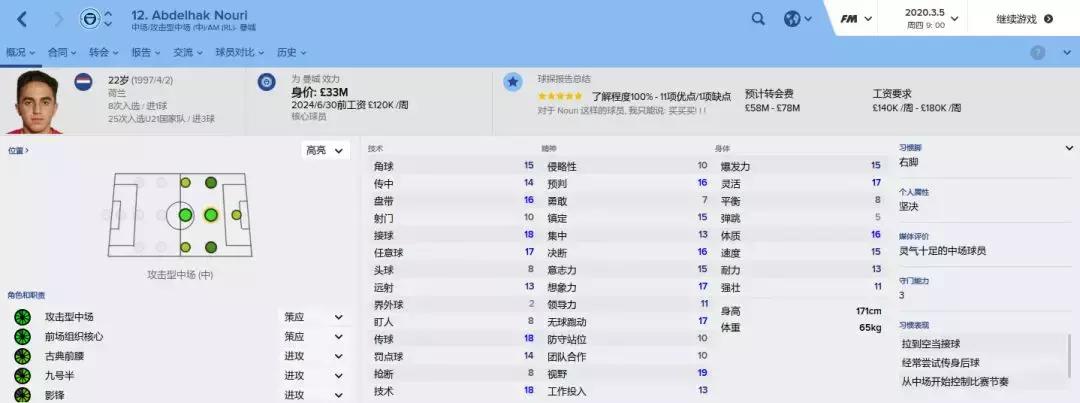Select the 传球 attribute row
Screen dimensions: 1080x403
[x=453, y=339]
